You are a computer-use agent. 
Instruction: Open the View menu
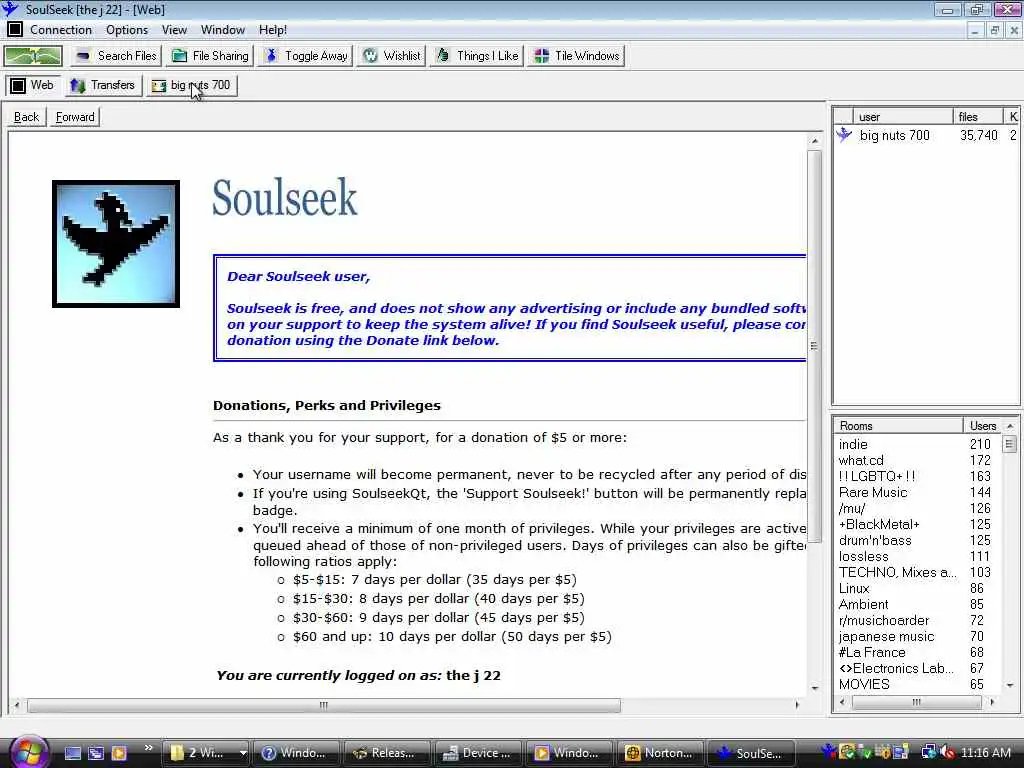(174, 30)
